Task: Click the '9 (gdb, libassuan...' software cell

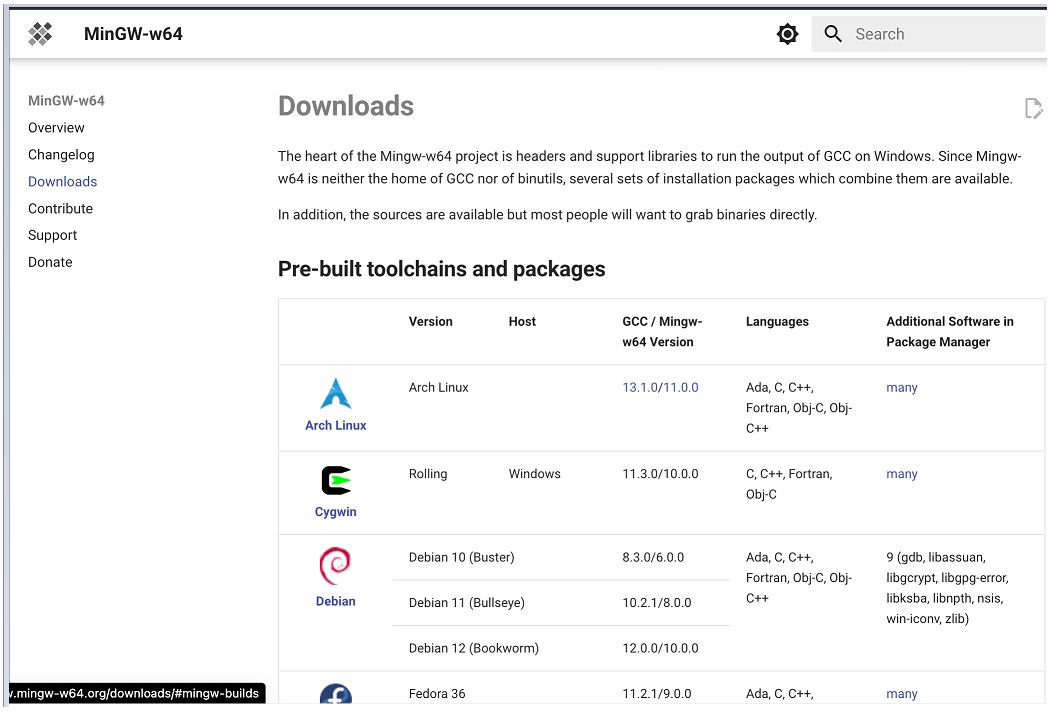Action: coord(947,588)
